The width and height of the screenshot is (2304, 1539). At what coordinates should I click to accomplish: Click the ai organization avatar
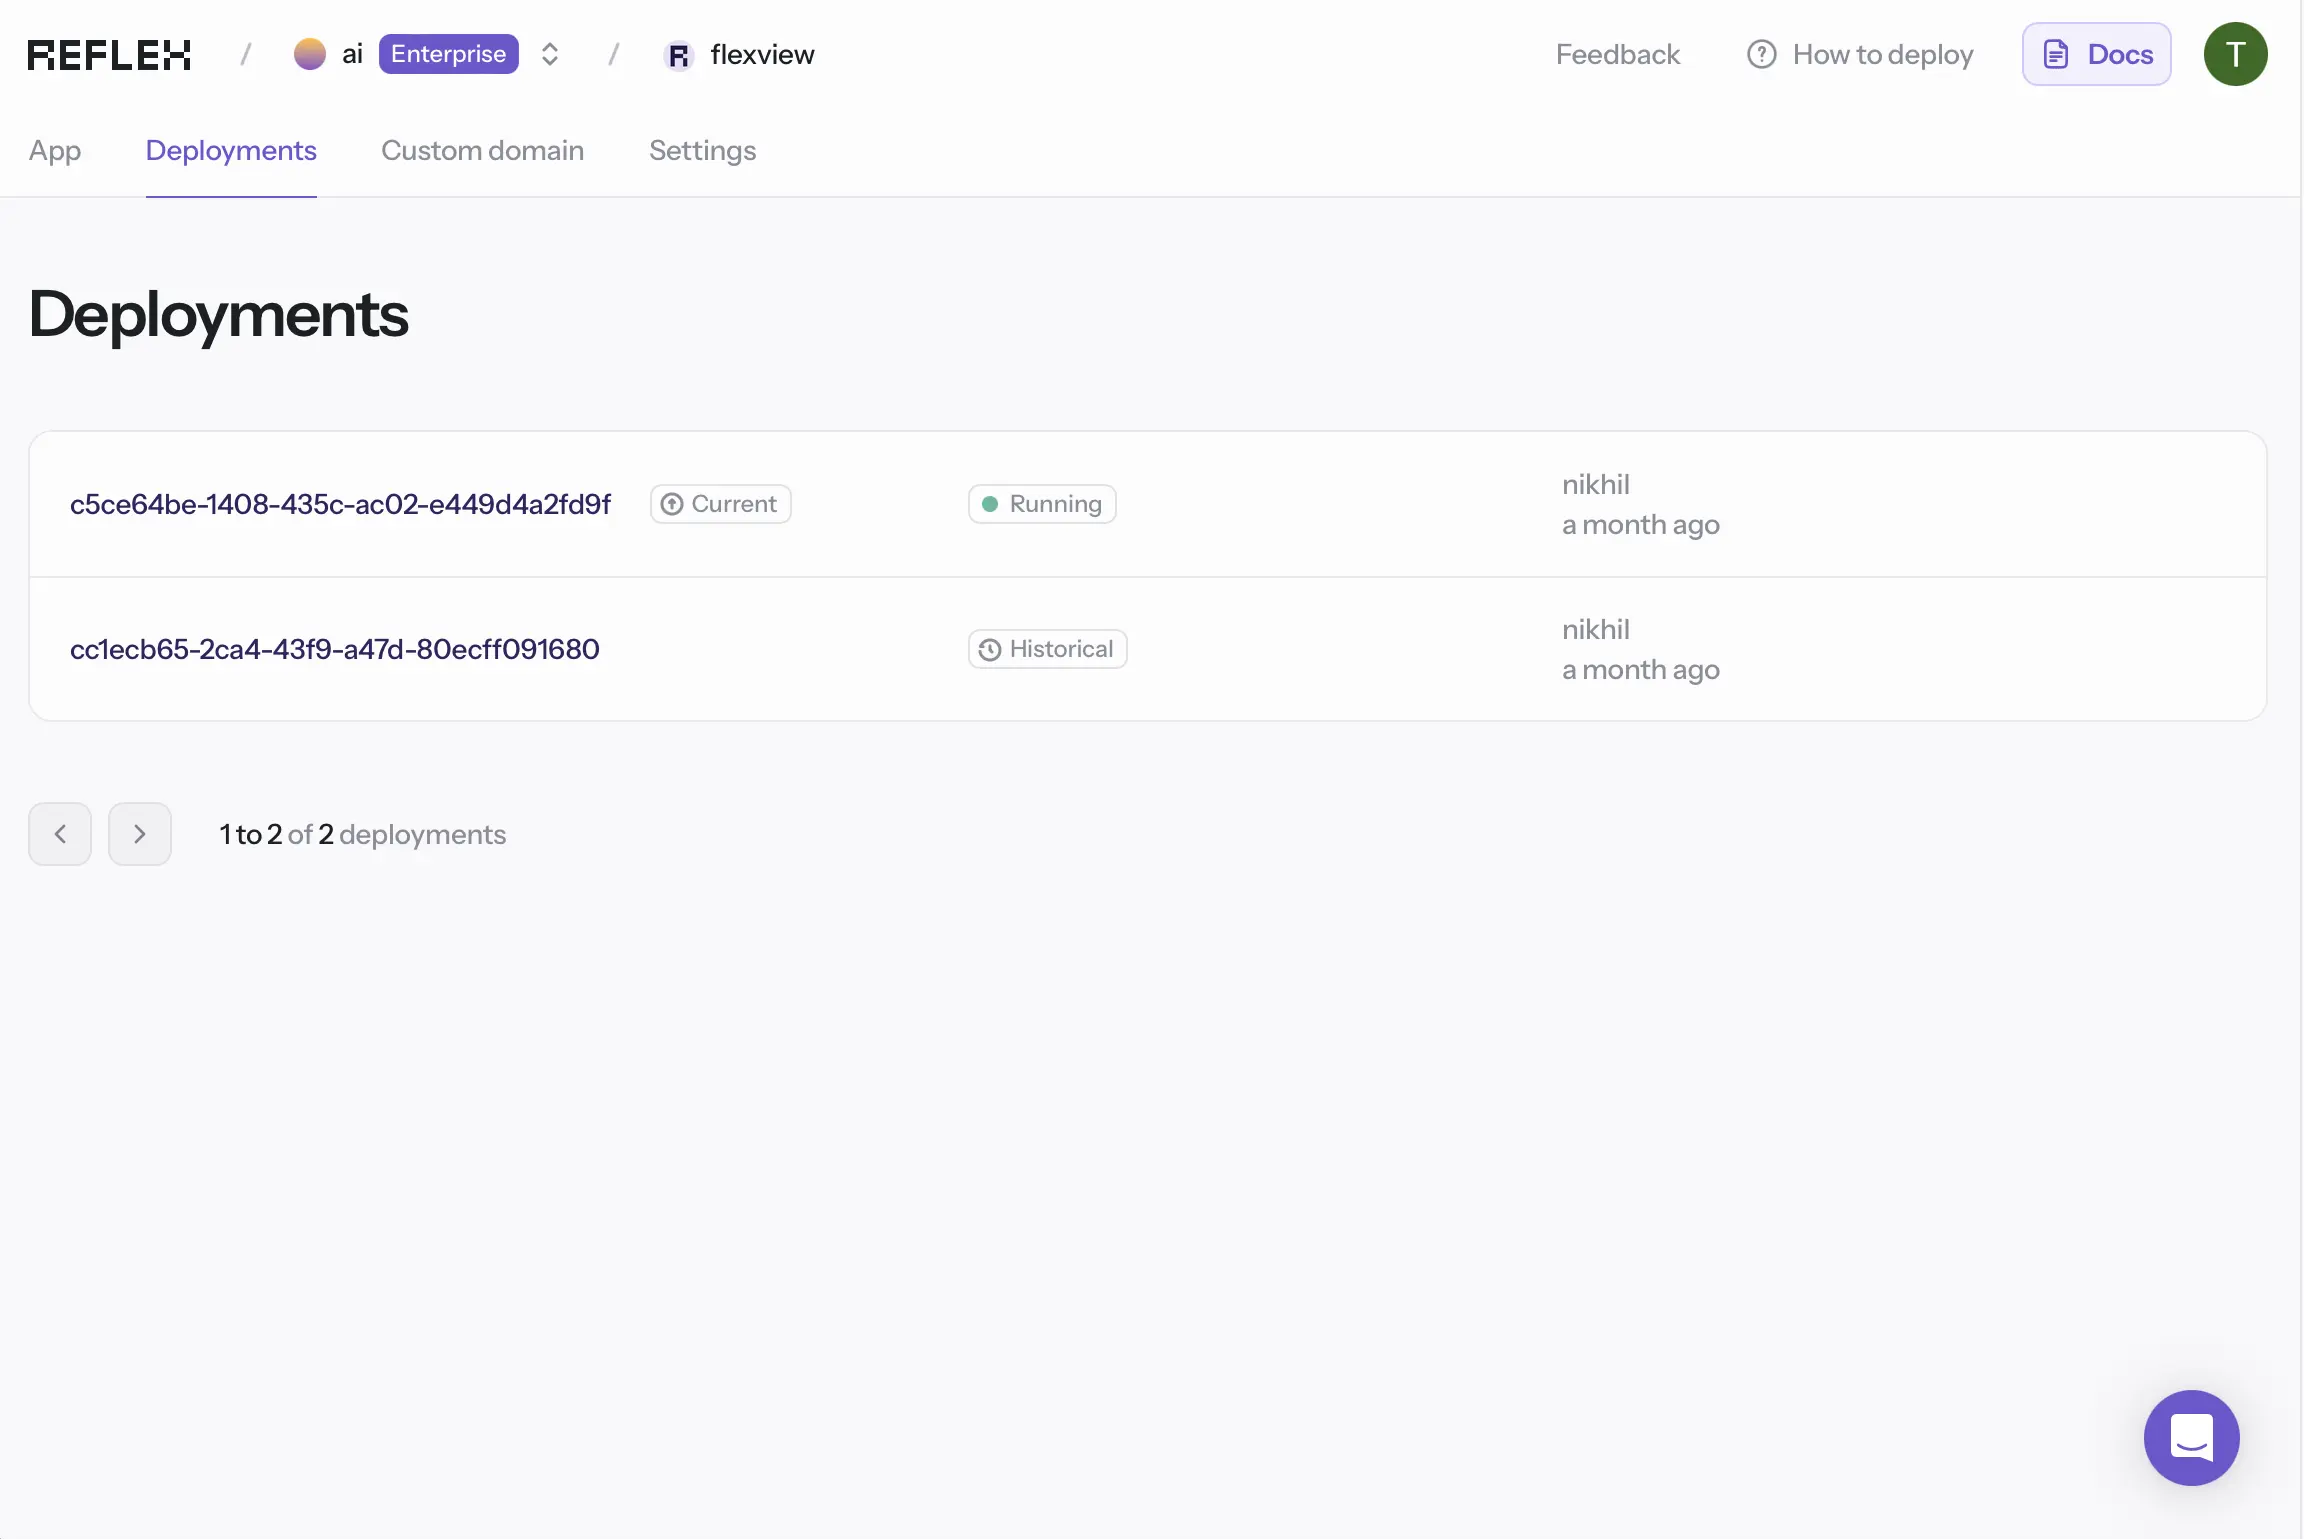(310, 54)
